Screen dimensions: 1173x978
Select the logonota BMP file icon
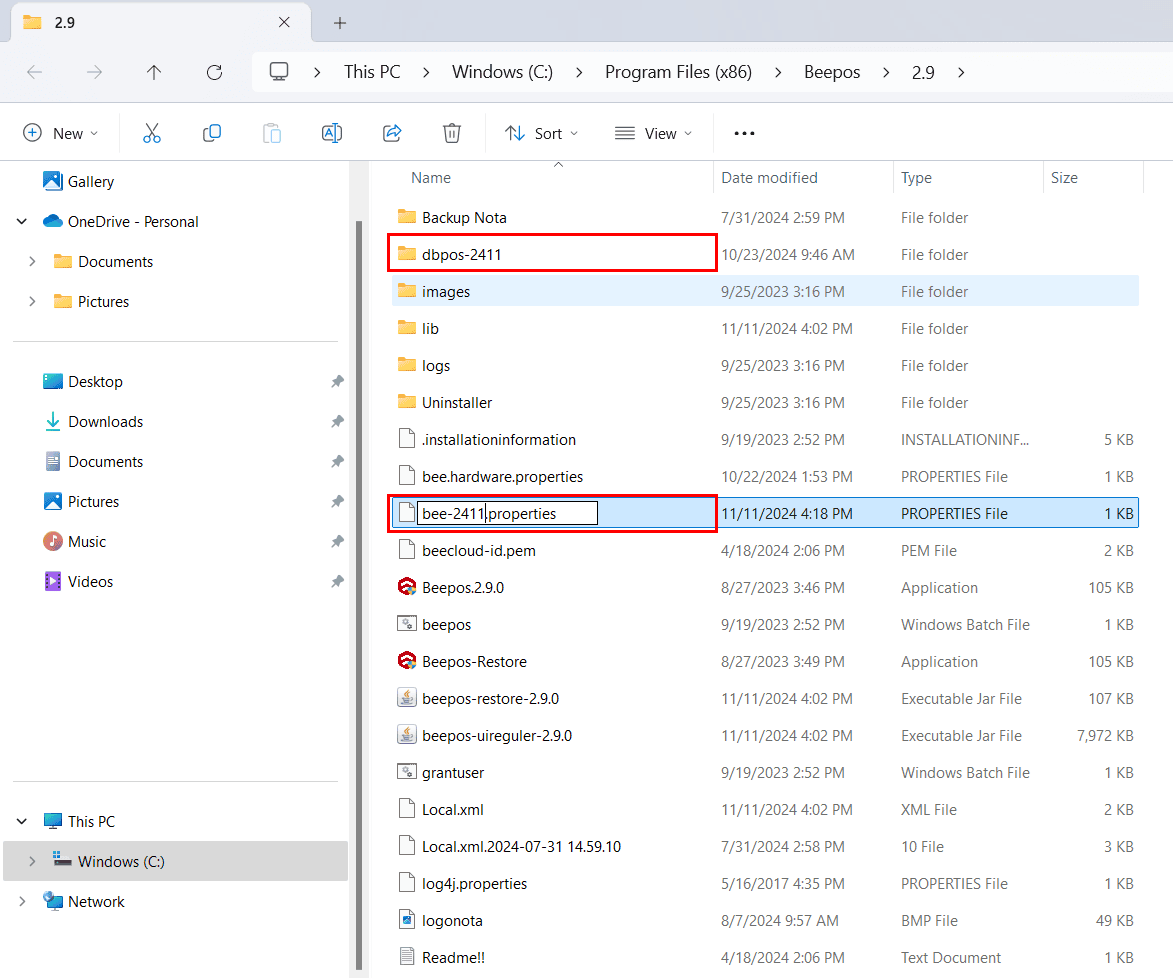407,920
